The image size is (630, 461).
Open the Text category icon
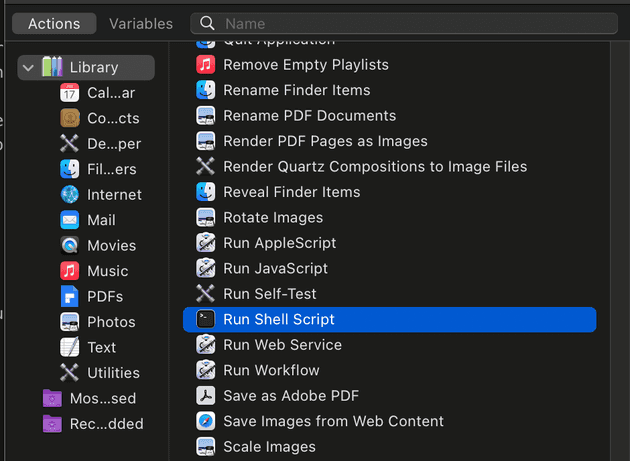70,347
